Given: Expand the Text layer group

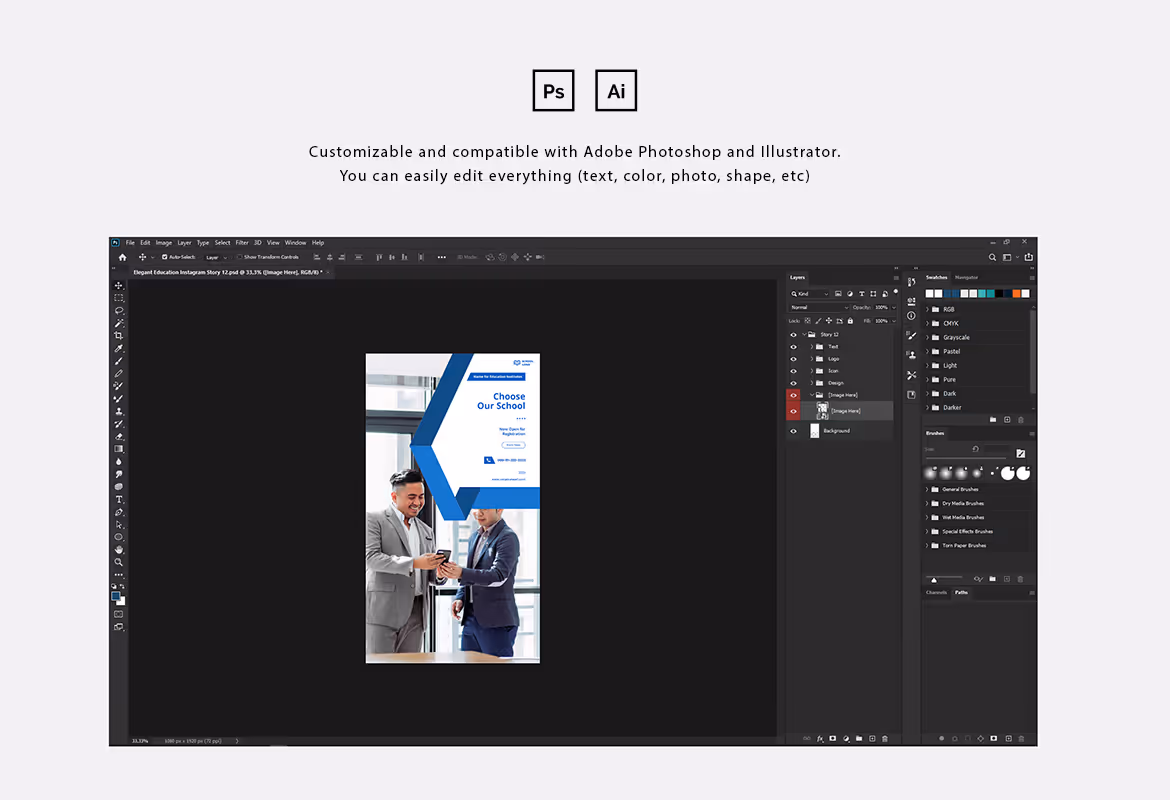Looking at the screenshot, I should pyautogui.click(x=812, y=347).
